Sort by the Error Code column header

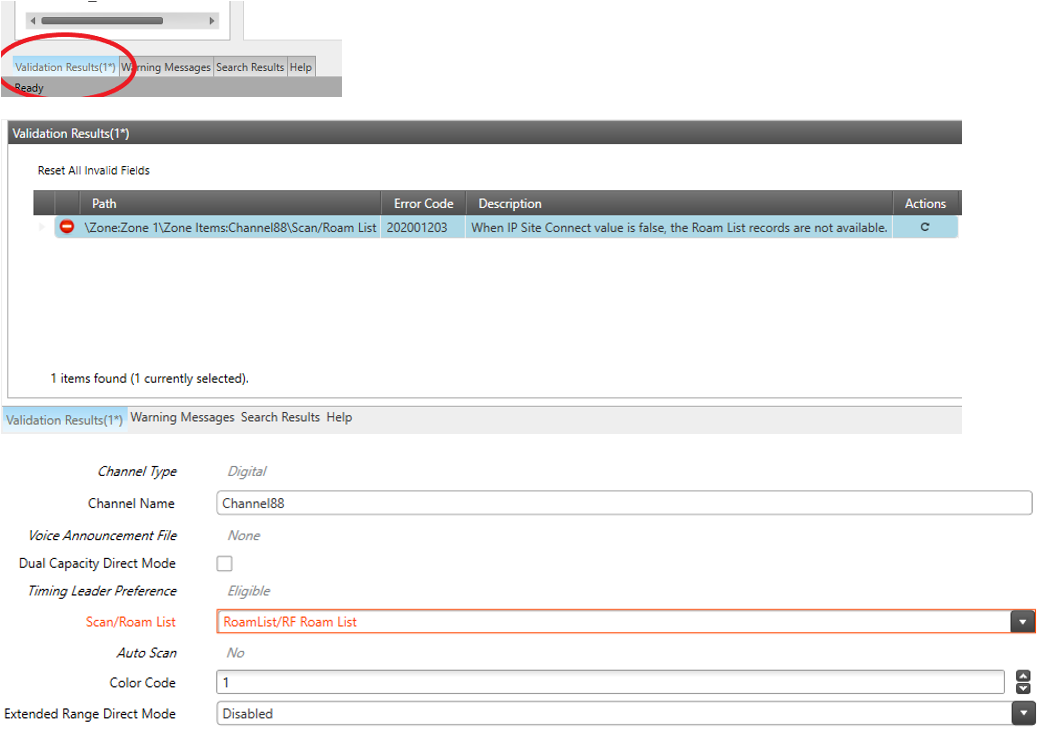pyautogui.click(x=423, y=204)
